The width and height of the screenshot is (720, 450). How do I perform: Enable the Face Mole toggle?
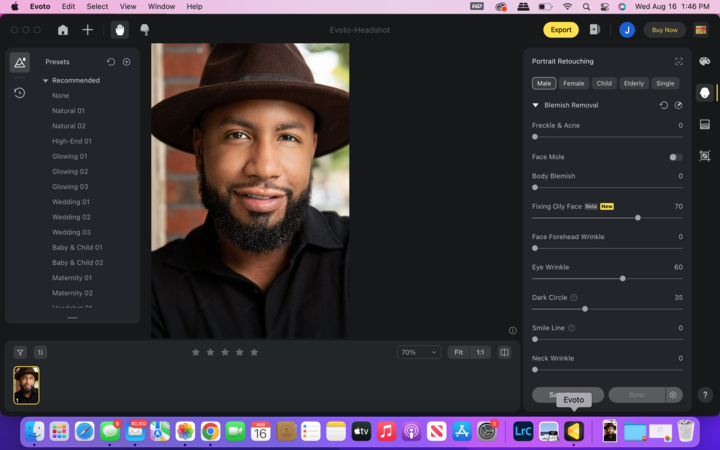(675, 157)
